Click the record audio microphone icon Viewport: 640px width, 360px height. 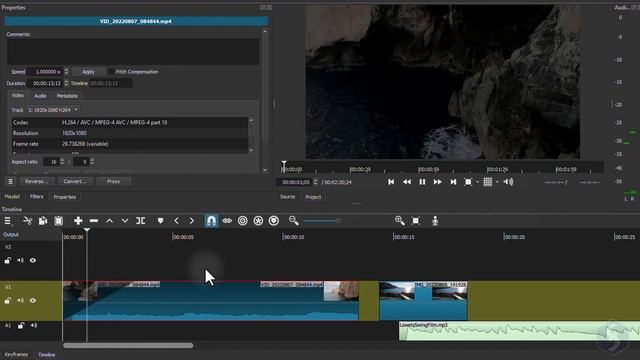[x=435, y=221]
